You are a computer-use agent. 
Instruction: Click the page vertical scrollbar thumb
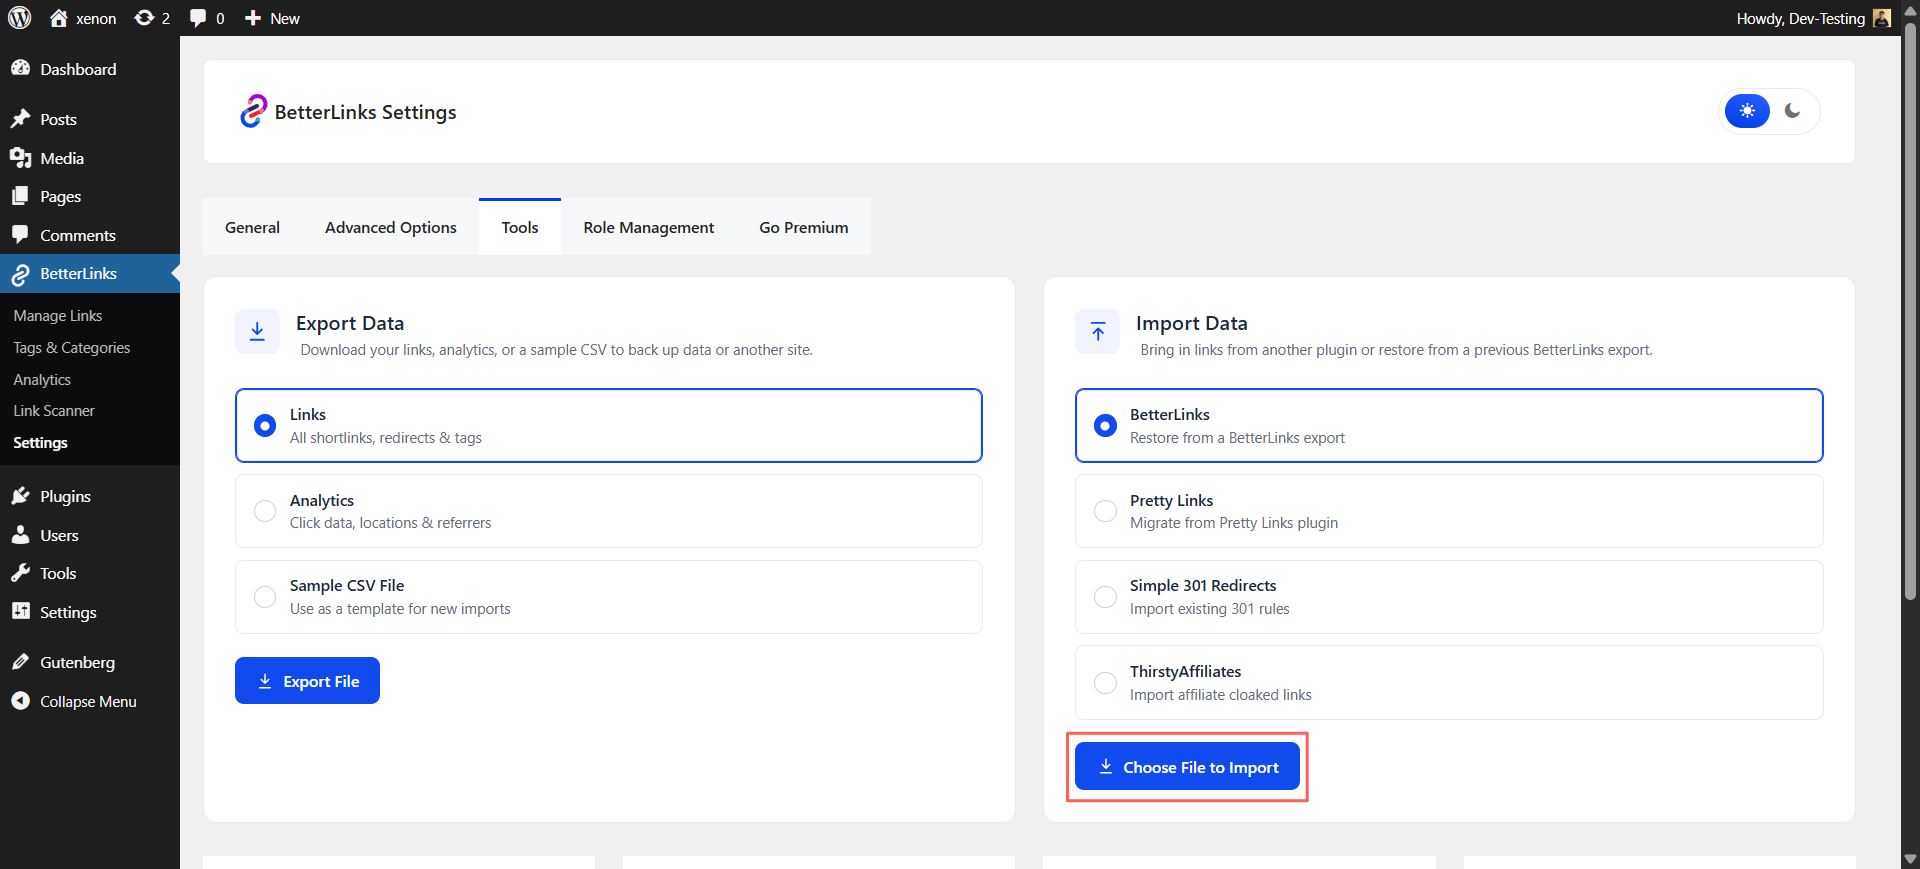pos(1910,310)
